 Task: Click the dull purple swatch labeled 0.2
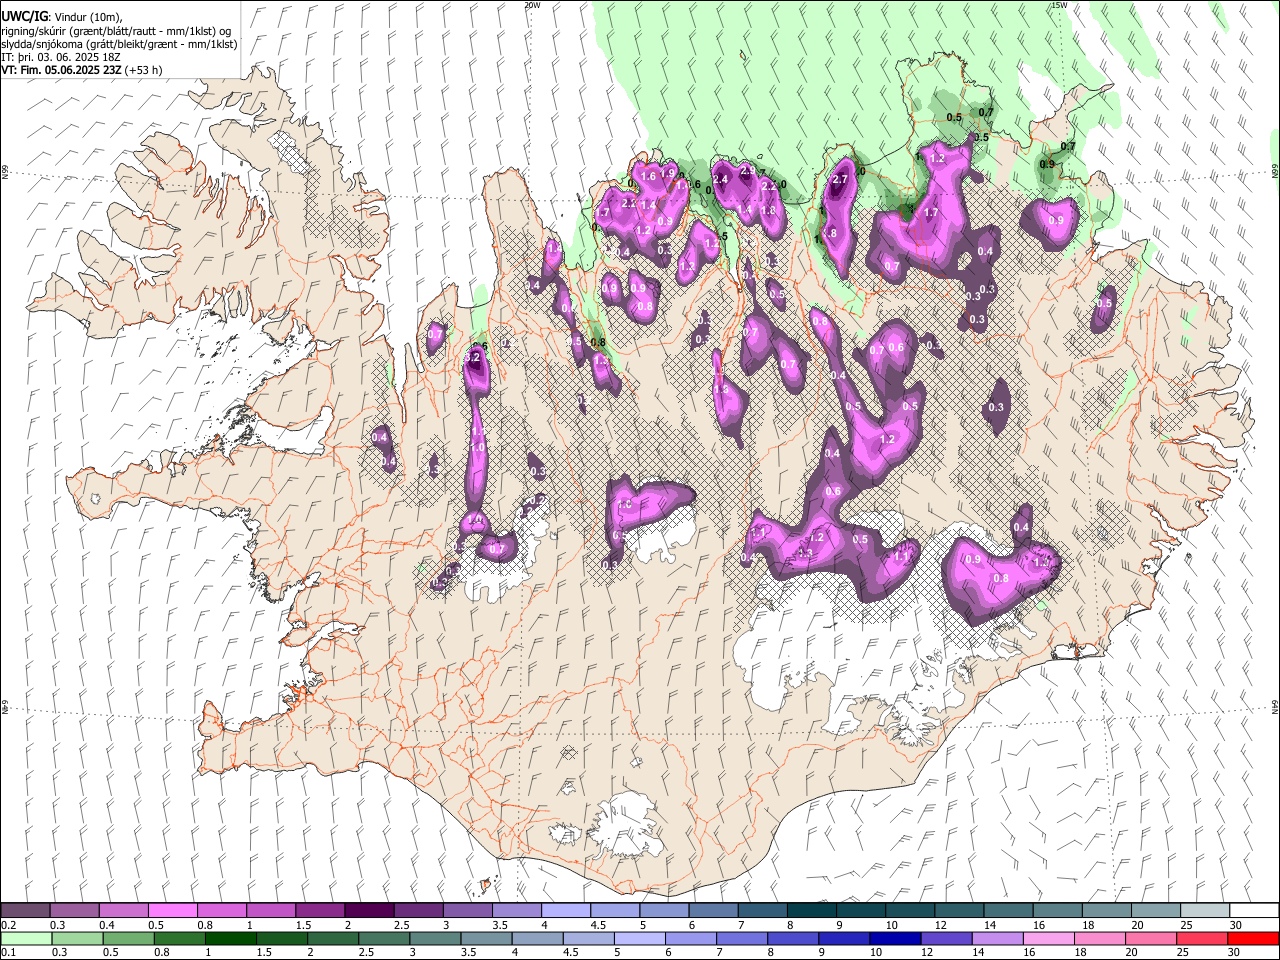click(x=26, y=910)
